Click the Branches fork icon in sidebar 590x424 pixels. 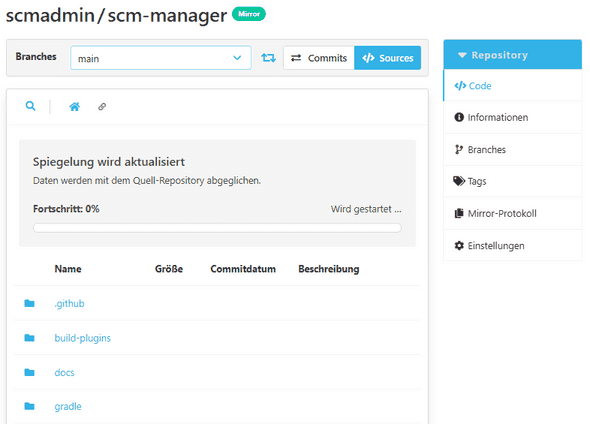(x=459, y=149)
